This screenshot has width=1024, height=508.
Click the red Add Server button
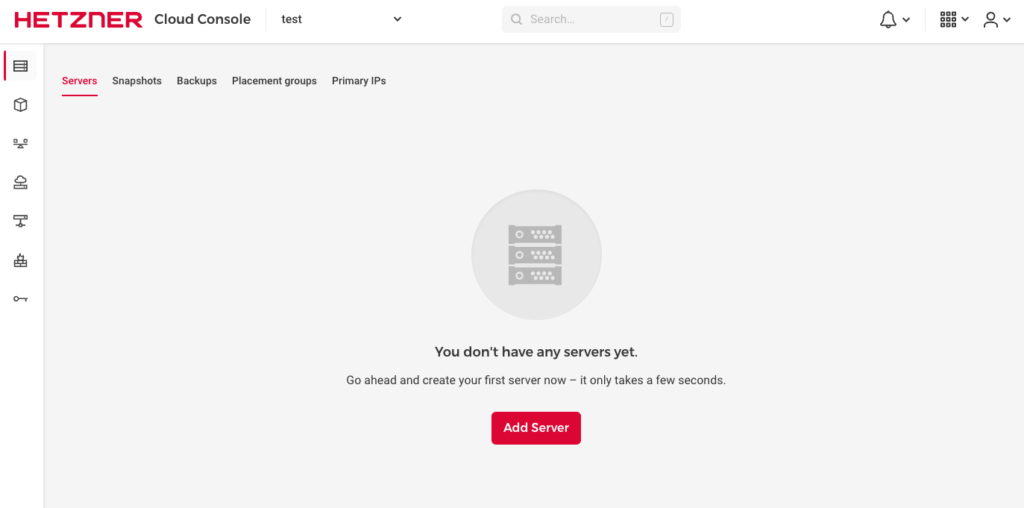(x=536, y=428)
